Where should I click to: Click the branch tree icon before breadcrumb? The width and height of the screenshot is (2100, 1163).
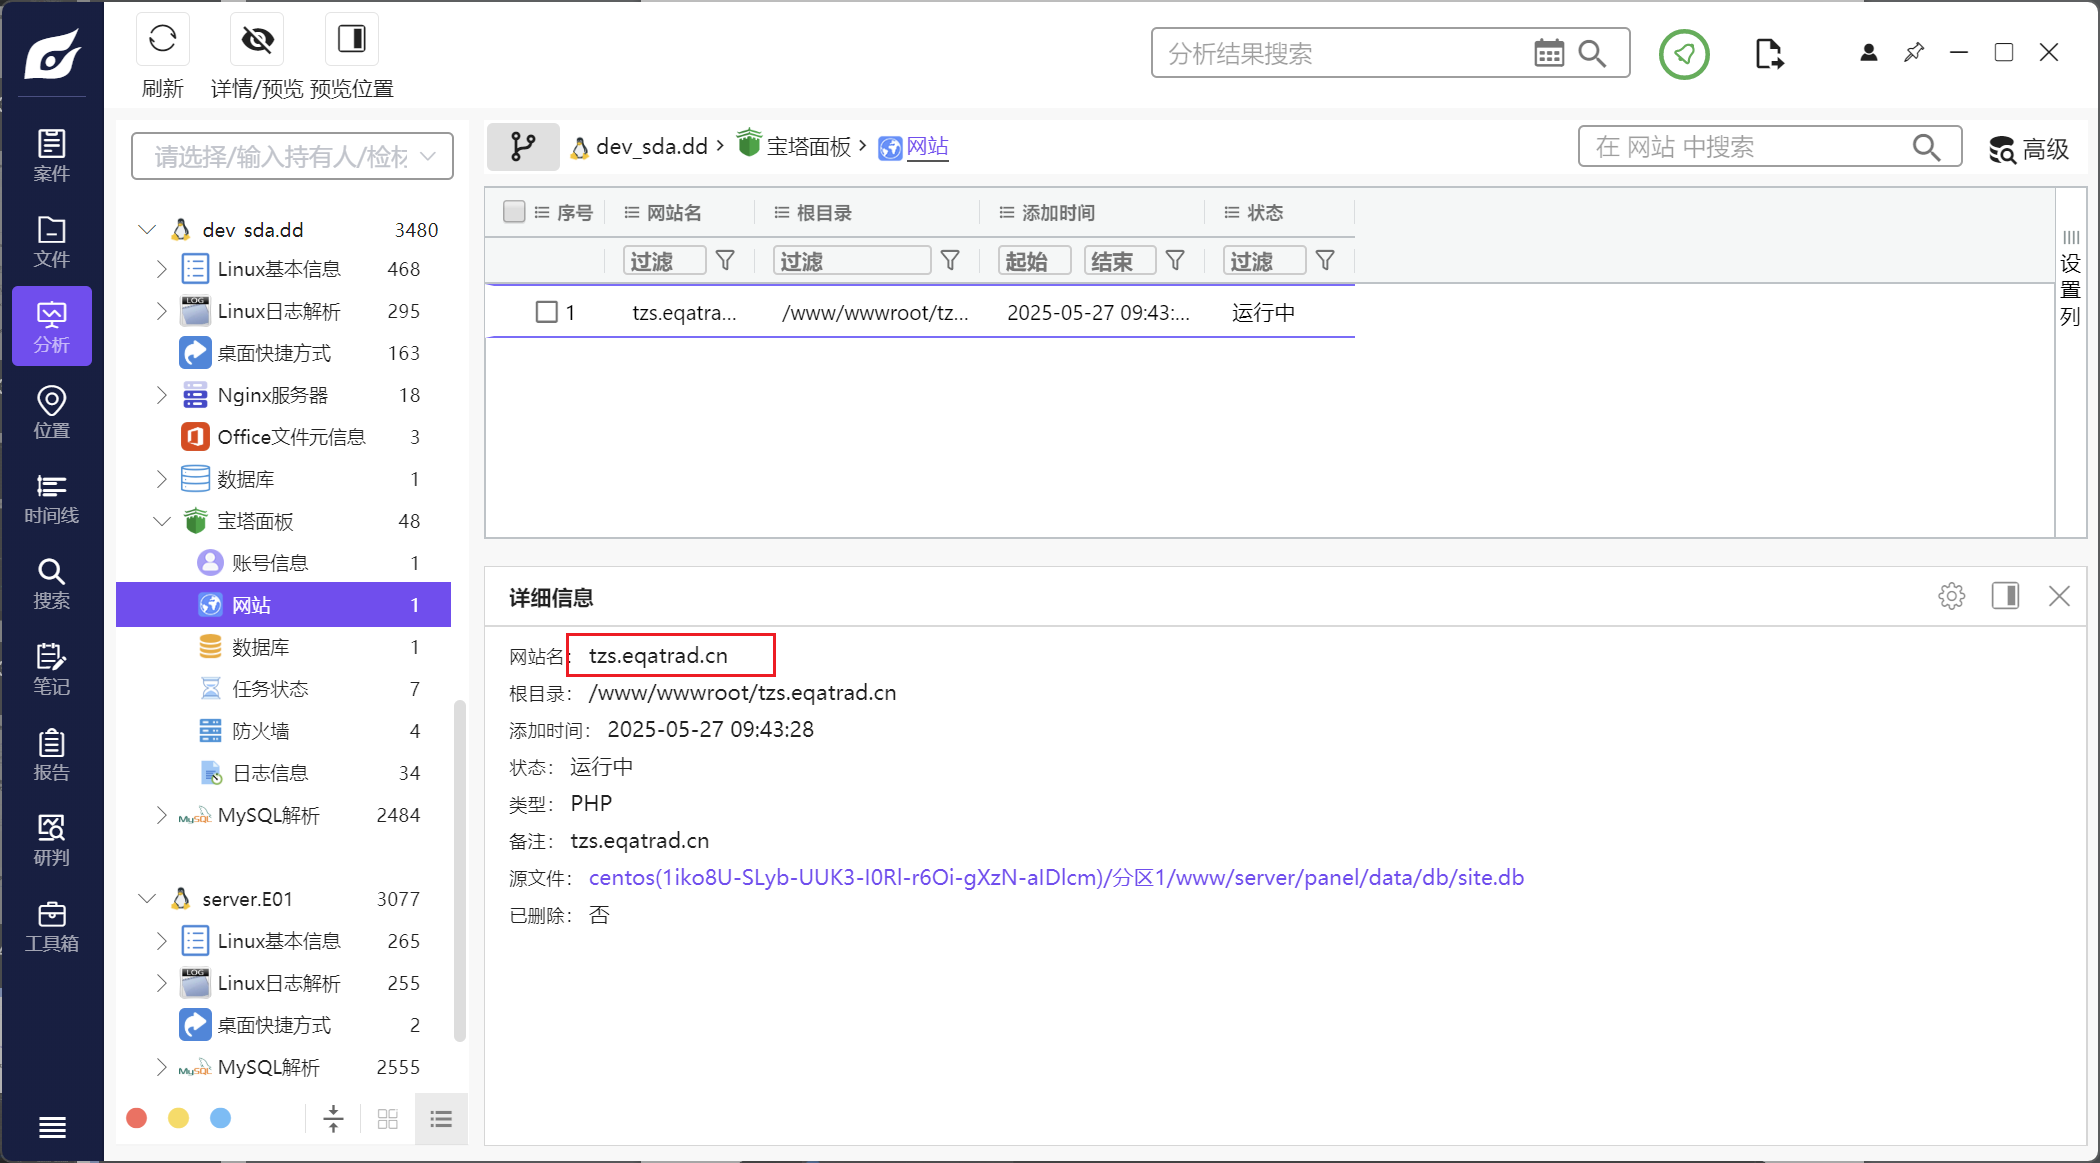pos(522,147)
